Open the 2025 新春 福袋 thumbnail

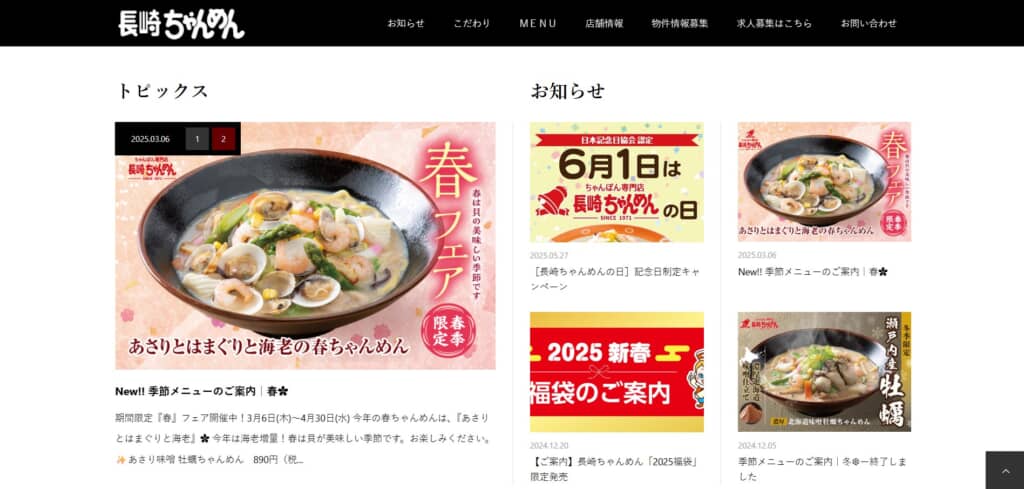click(x=616, y=371)
